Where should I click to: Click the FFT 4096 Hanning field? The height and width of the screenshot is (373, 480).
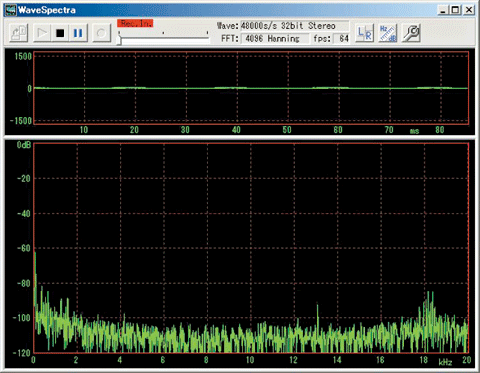(x=275, y=38)
